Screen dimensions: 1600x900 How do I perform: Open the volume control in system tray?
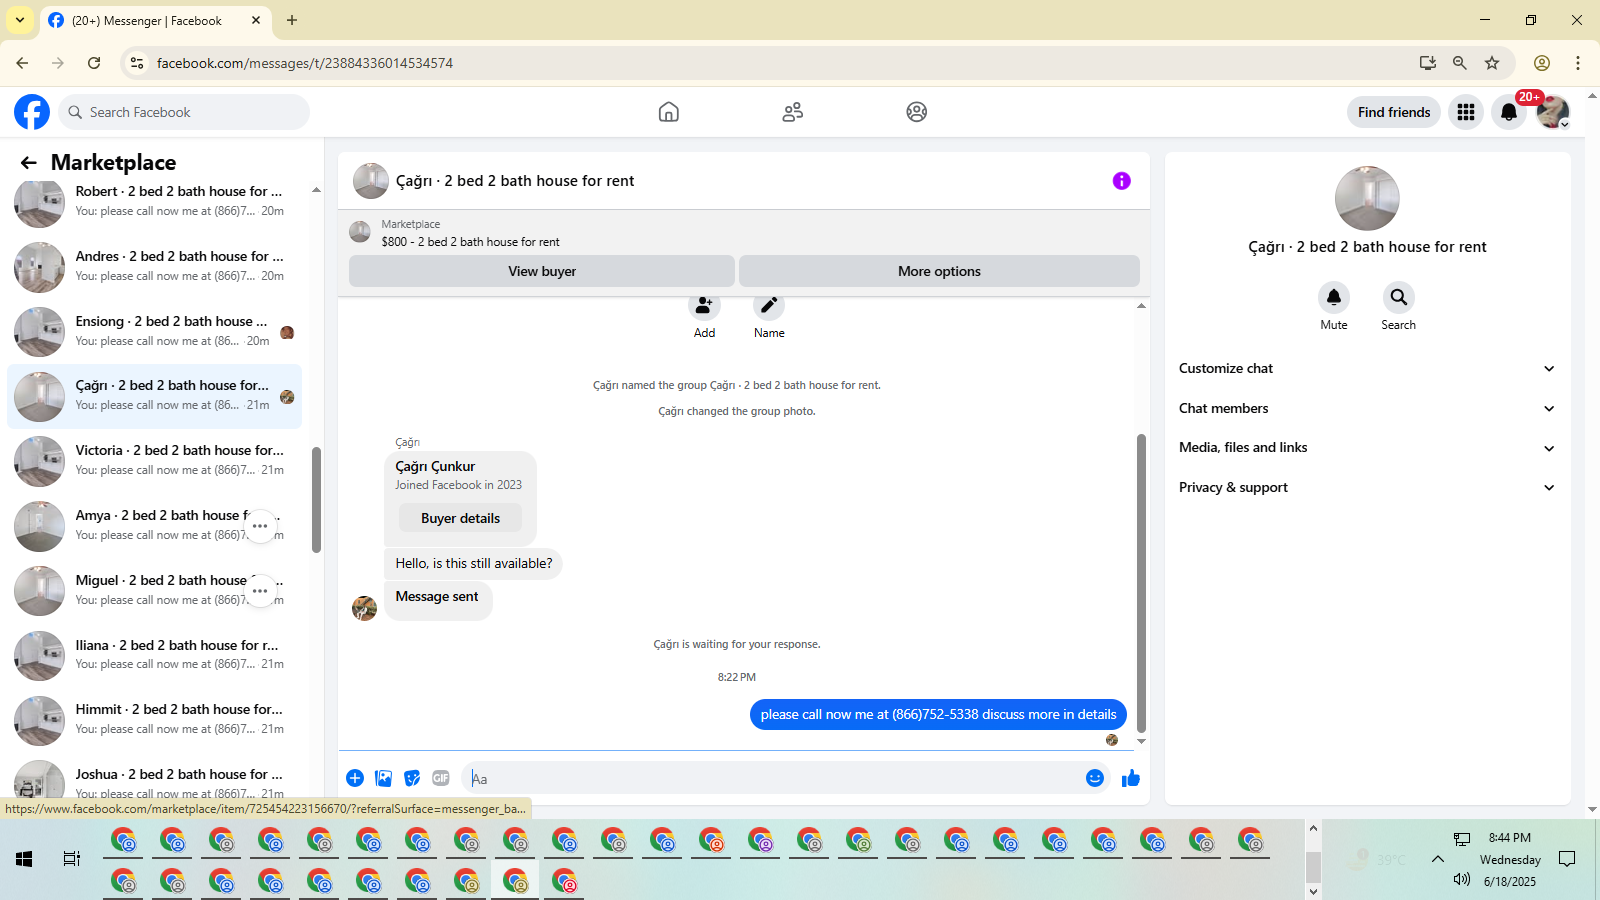tap(1462, 880)
